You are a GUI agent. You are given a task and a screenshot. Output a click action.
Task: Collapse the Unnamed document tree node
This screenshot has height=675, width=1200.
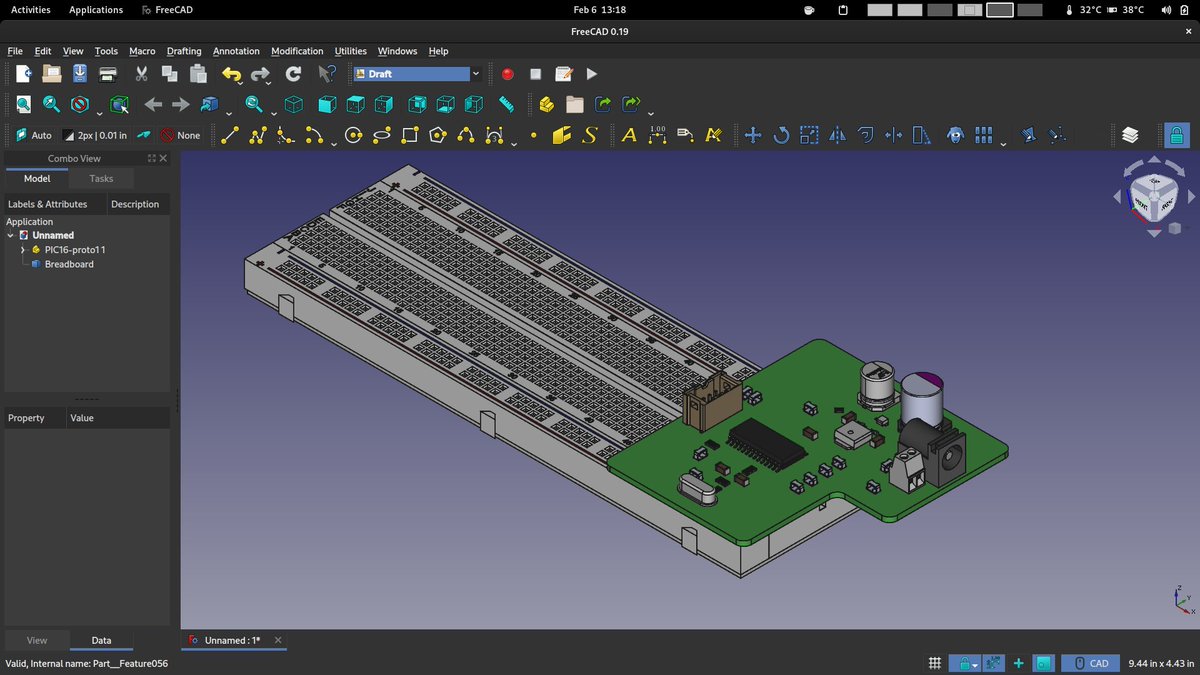(x=10, y=235)
